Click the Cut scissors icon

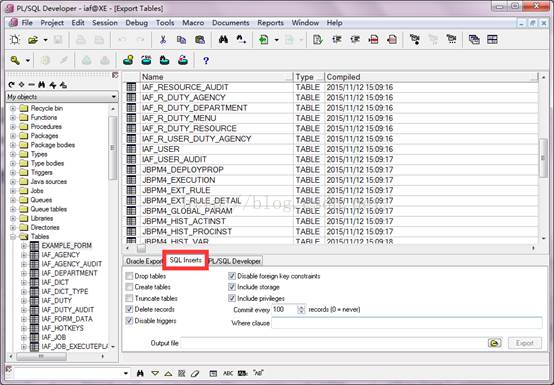[x=163, y=40]
